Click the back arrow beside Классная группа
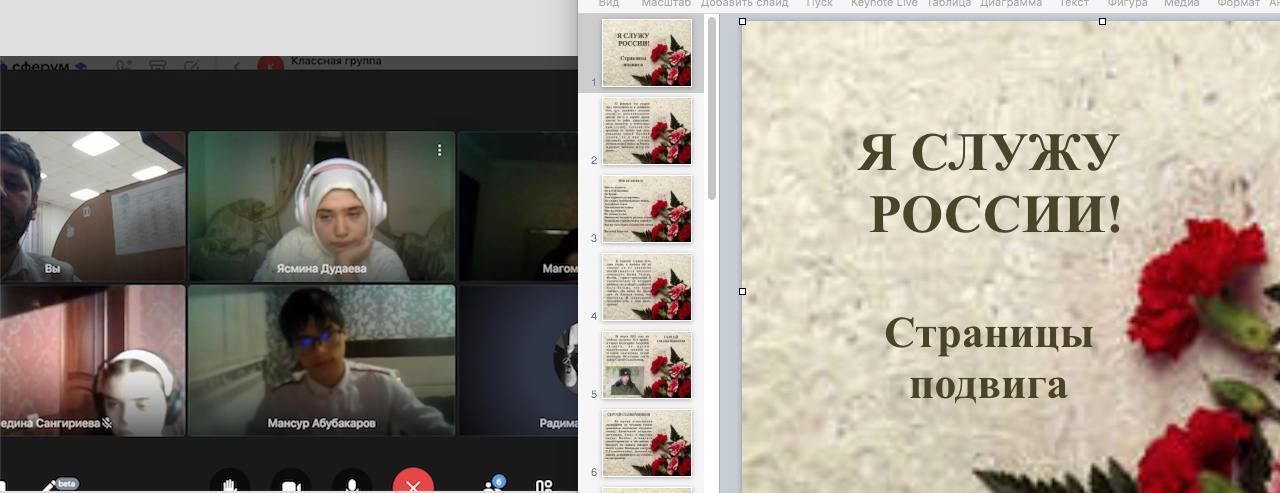 (x=237, y=67)
